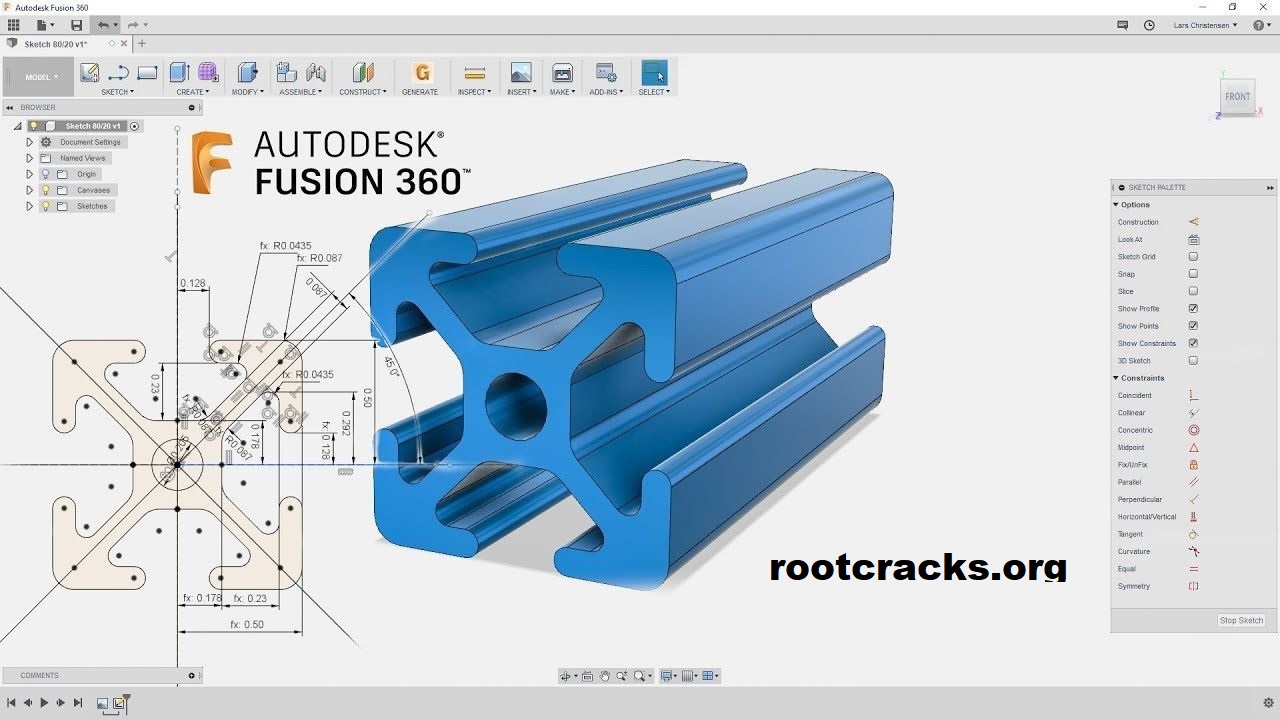Image resolution: width=1280 pixels, height=720 pixels.
Task: Expand the Canvases tree node
Action: (29, 190)
